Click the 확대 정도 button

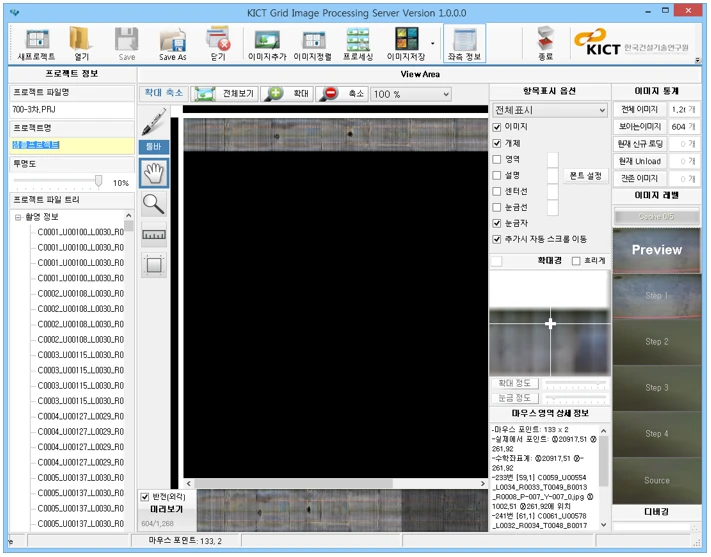click(515, 383)
